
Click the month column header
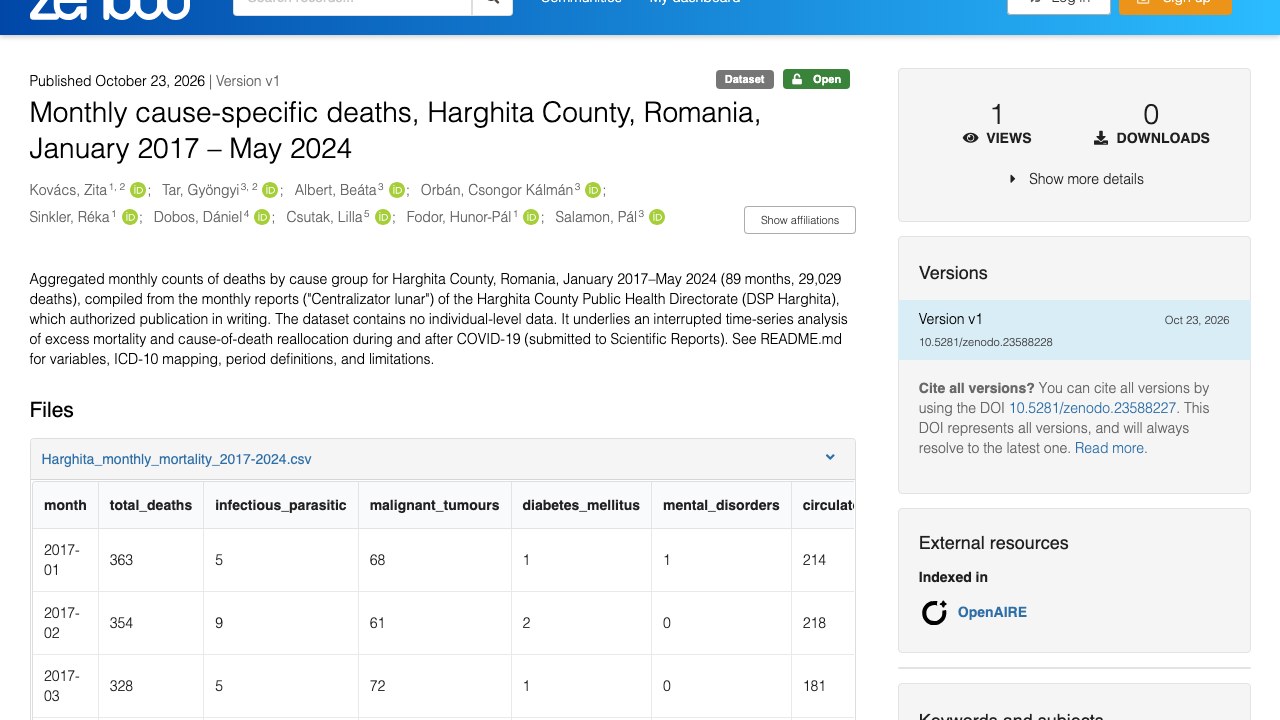65,505
